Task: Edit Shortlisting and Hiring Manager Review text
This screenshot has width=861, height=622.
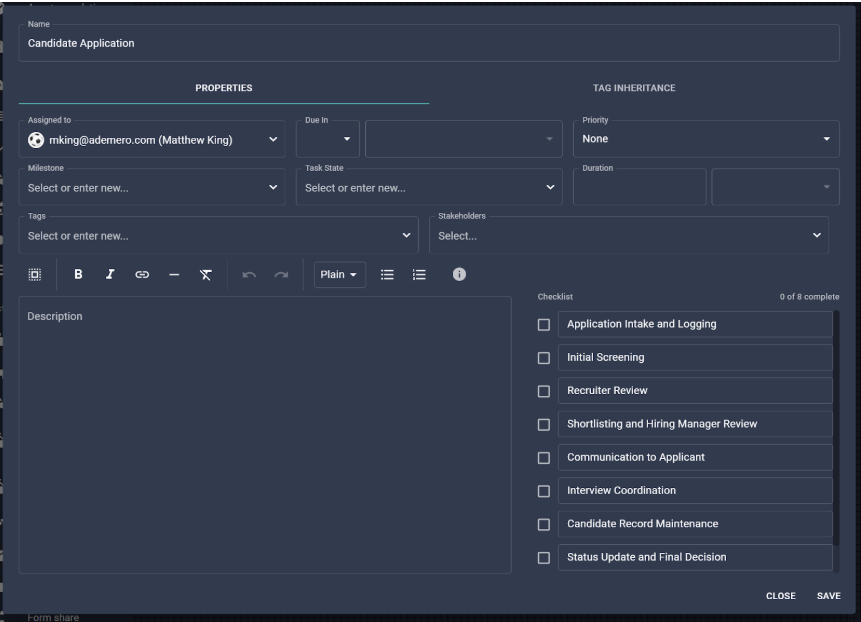Action: point(695,424)
